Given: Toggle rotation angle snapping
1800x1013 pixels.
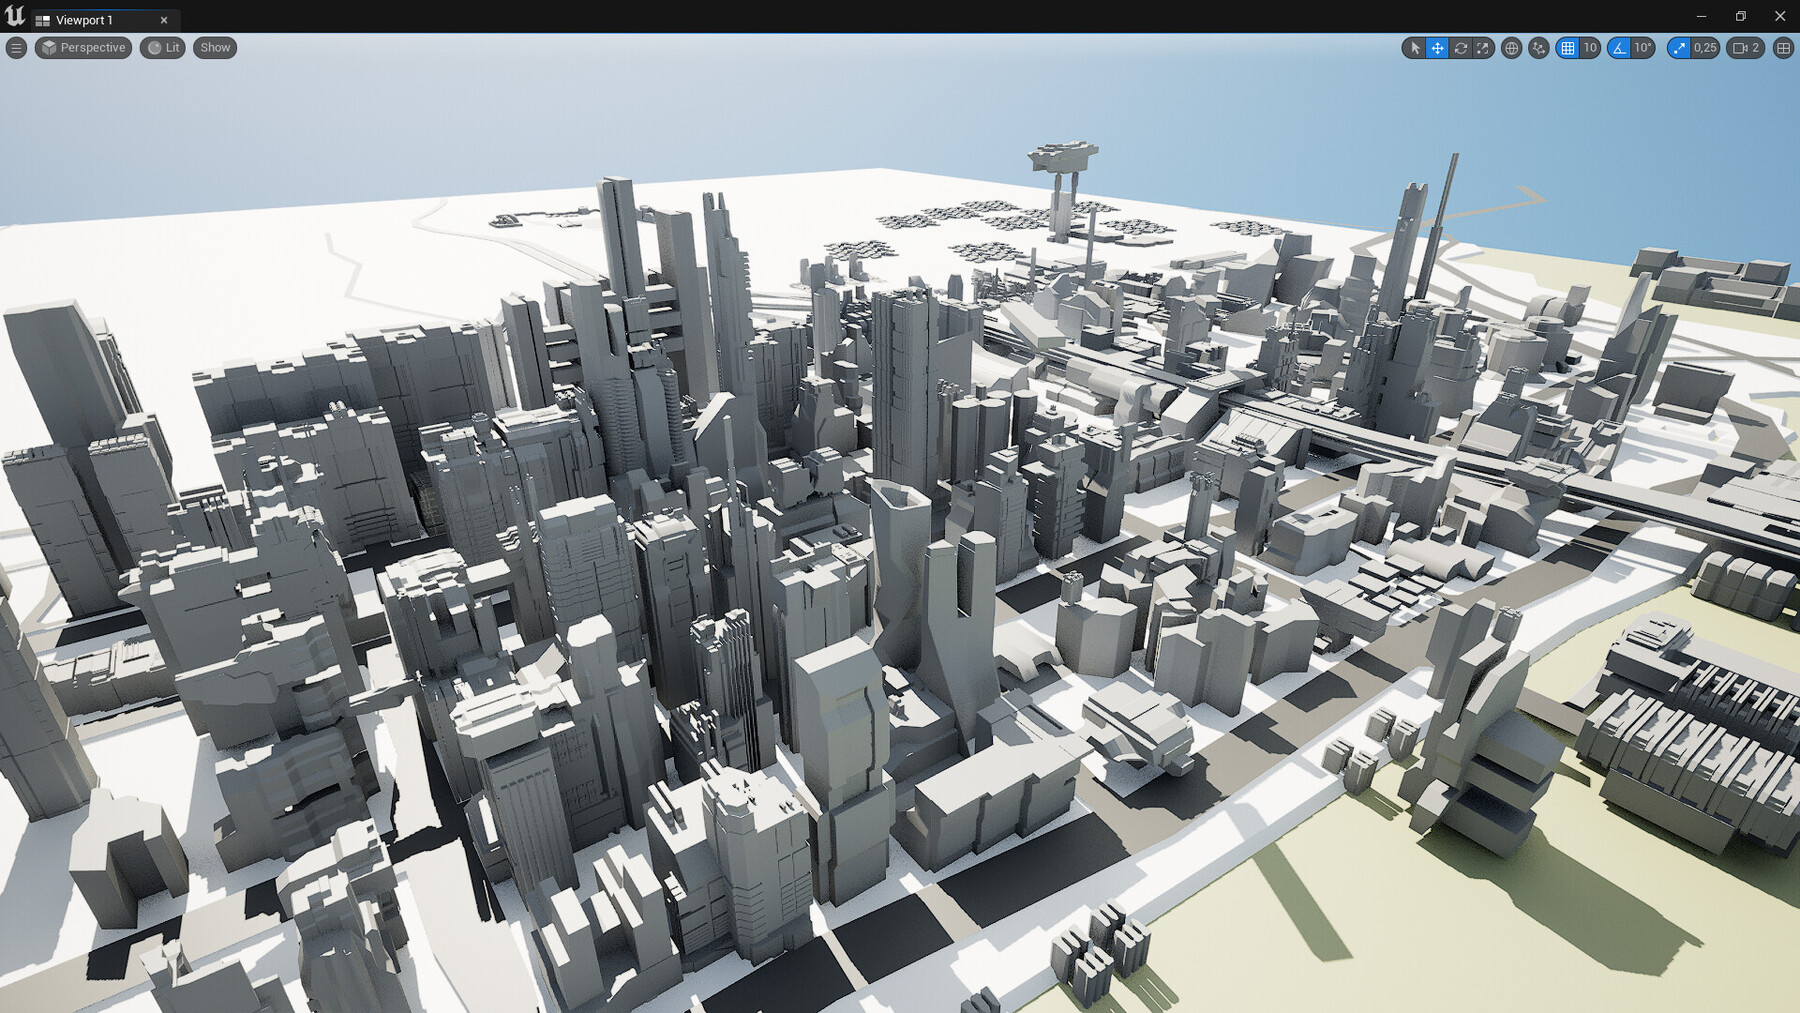Looking at the screenshot, I should pyautogui.click(x=1620, y=48).
